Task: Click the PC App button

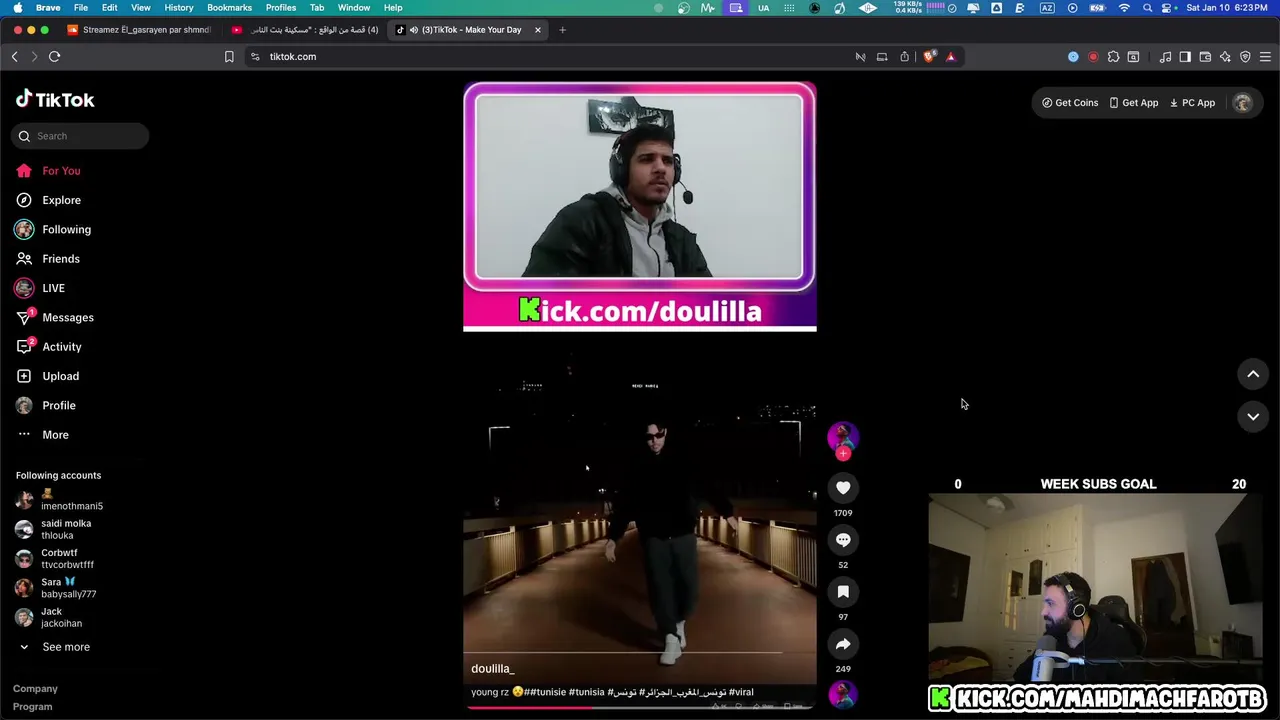Action: coord(1192,103)
